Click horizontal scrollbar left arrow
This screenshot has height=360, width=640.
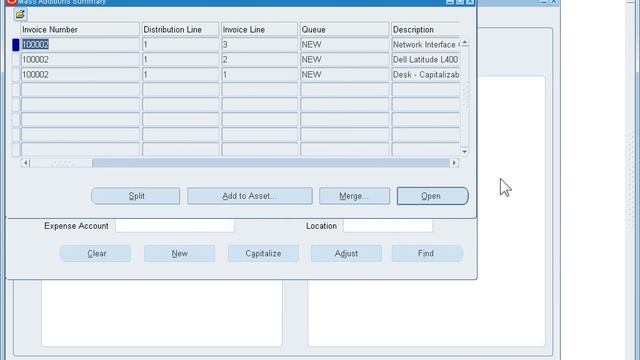tap(25, 163)
